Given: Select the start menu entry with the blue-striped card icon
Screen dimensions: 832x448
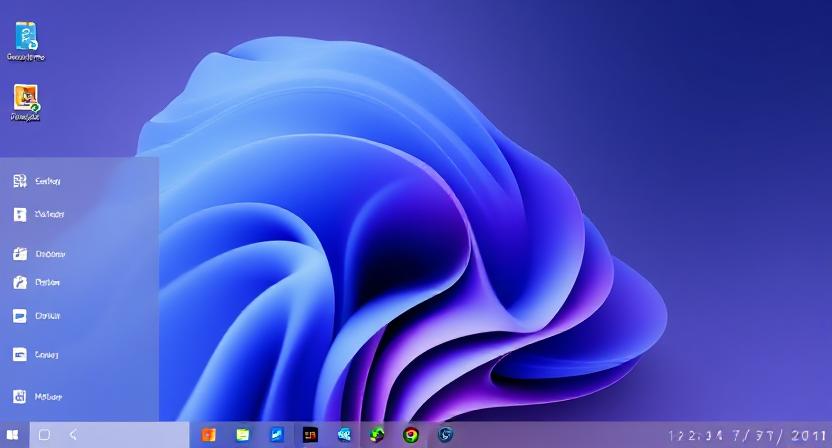Looking at the screenshot, I should 37,316.
